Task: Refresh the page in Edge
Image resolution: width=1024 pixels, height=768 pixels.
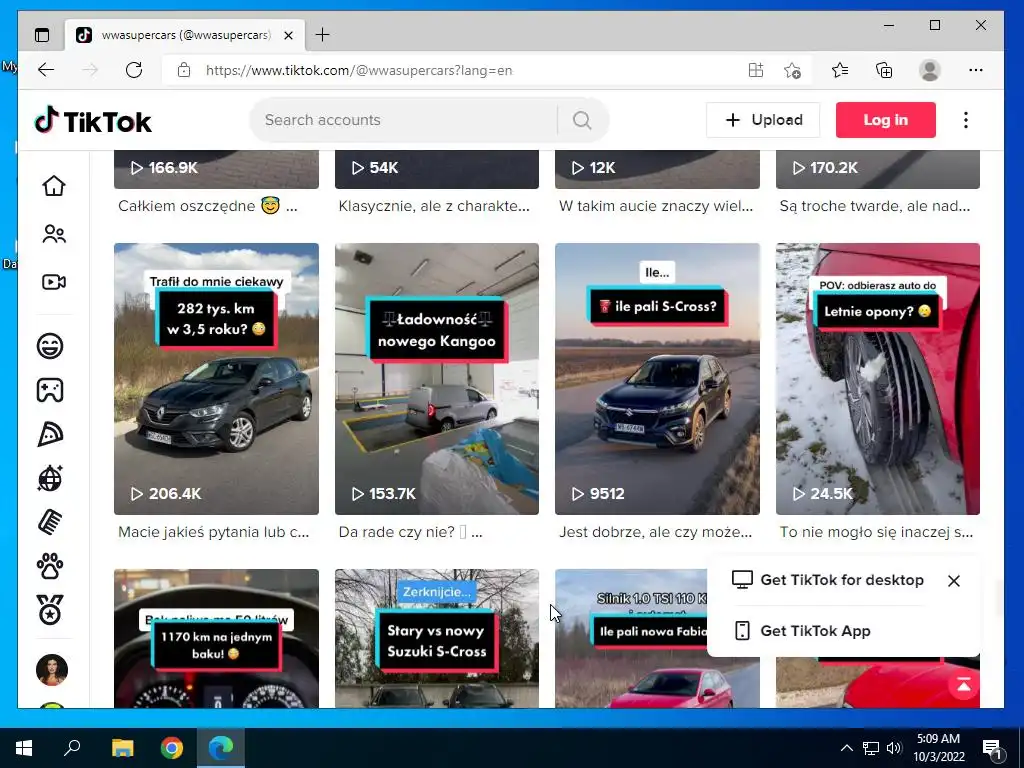Action: [x=134, y=70]
